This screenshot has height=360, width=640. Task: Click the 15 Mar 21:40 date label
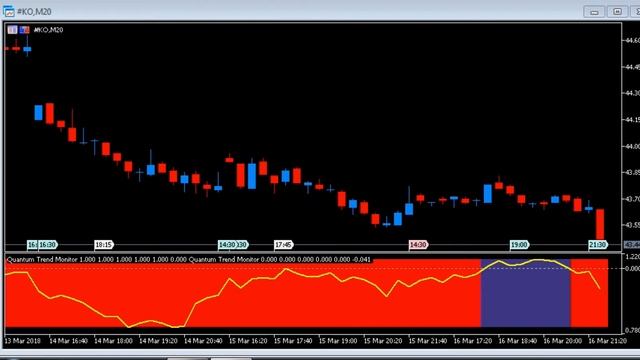[427, 341]
